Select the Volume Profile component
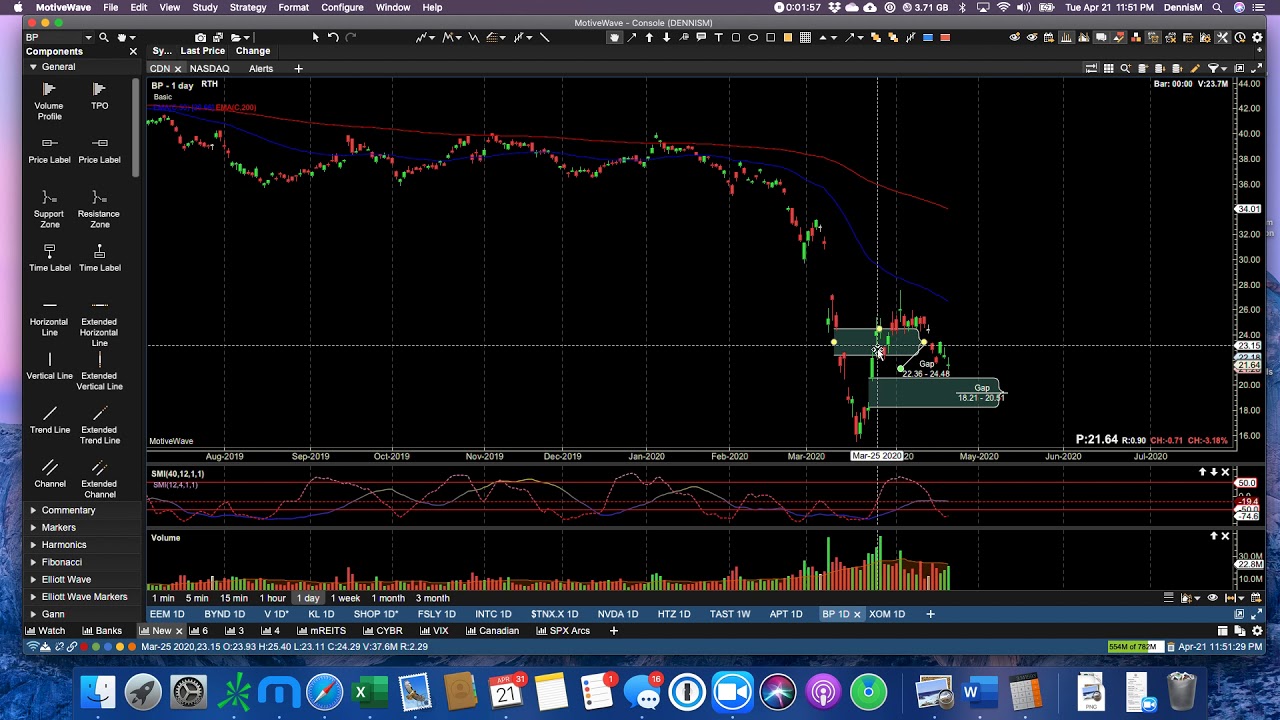Image resolution: width=1280 pixels, height=720 pixels. click(49, 102)
